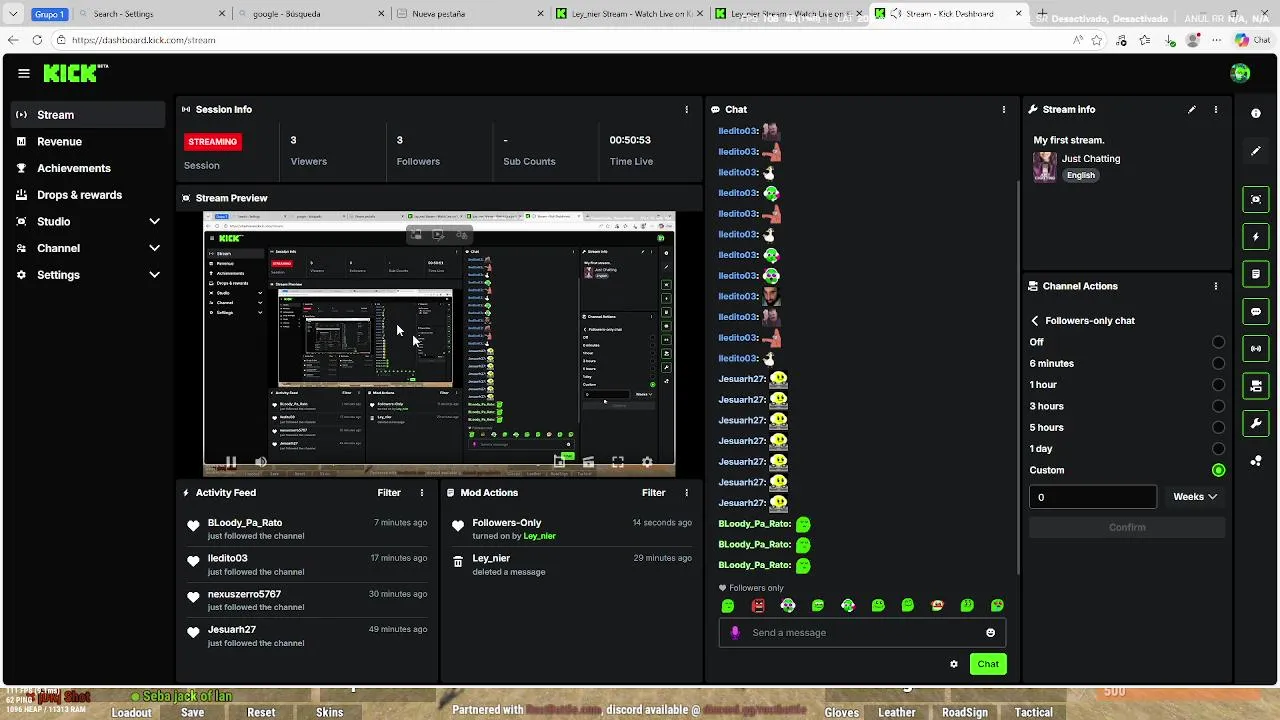Switch to 'Nueva pestaña' browser tab
Image resolution: width=1280 pixels, height=720 pixels.
point(471,14)
